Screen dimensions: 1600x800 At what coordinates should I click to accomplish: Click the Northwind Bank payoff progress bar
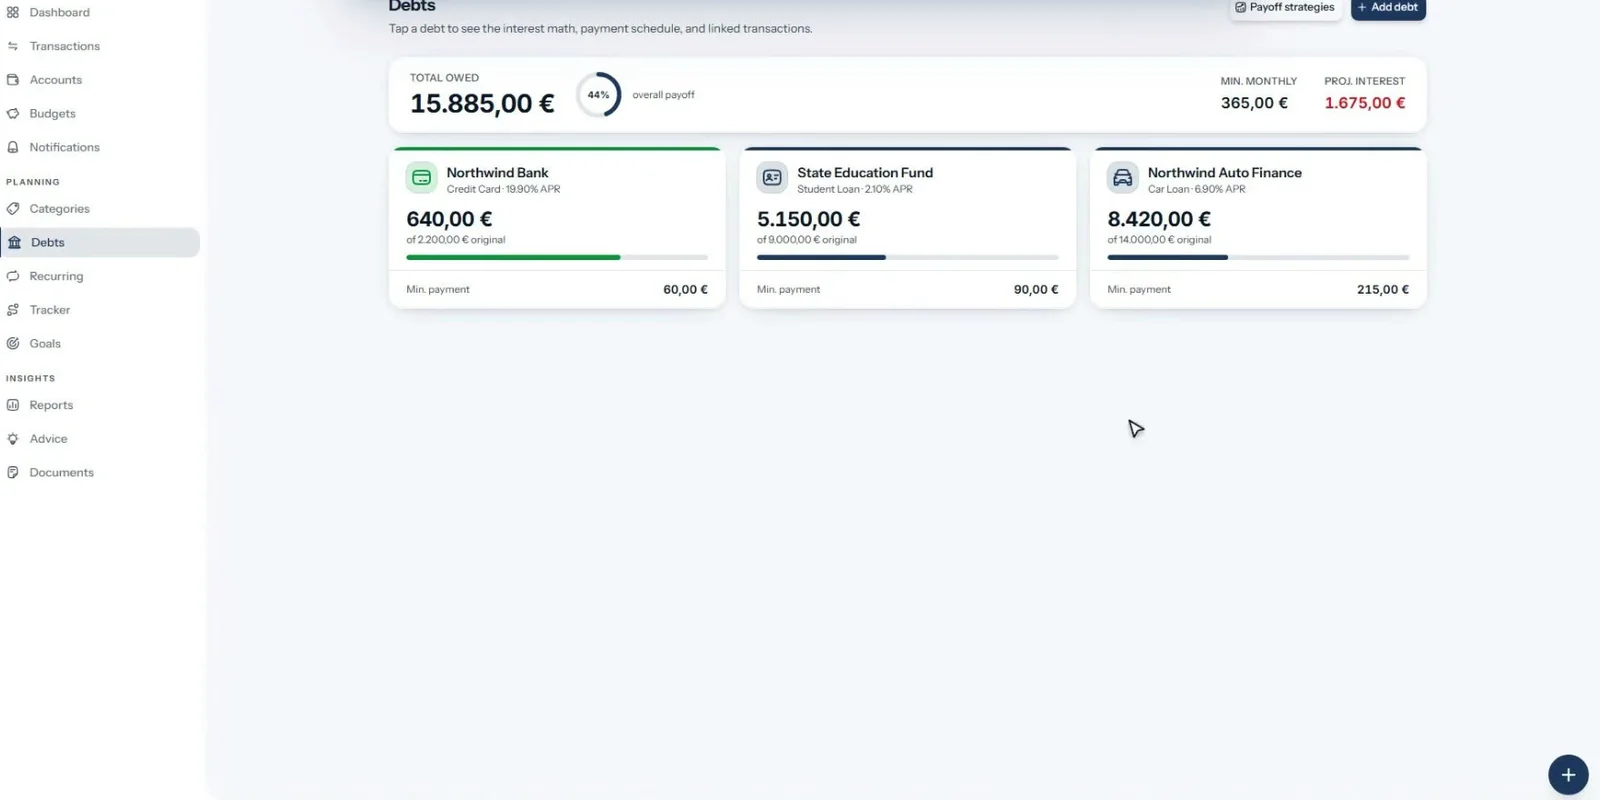point(557,257)
